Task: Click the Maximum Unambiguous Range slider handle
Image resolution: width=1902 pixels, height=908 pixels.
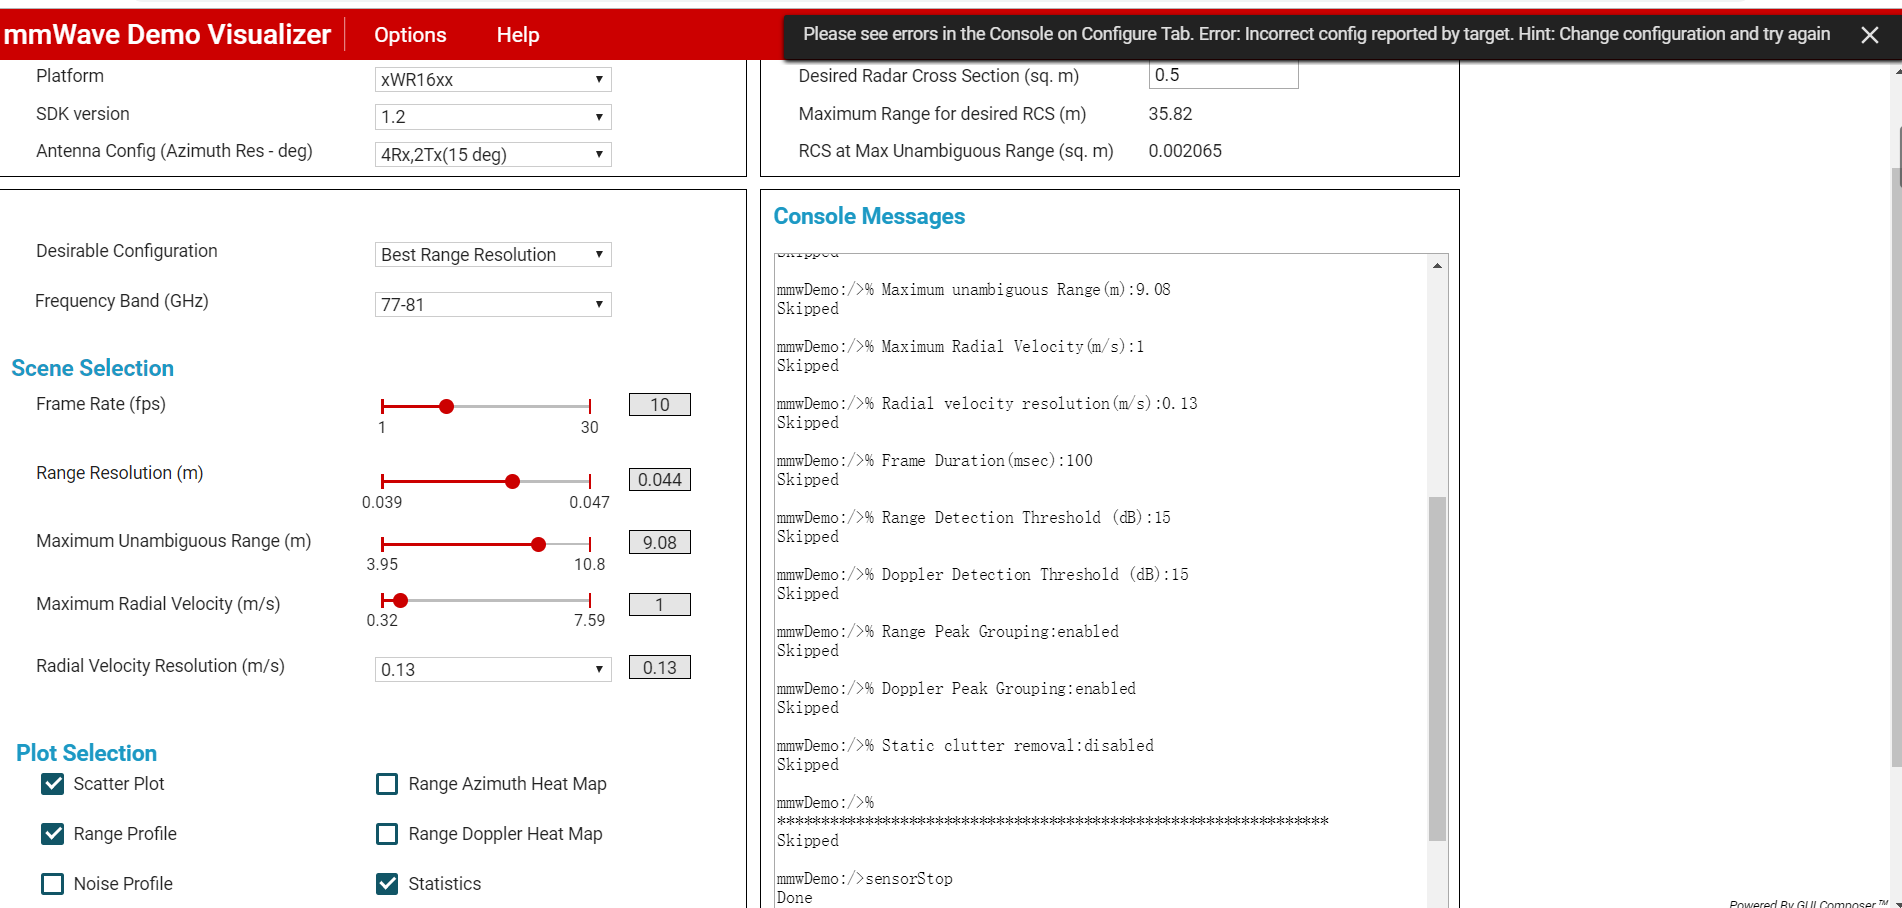Action: pos(539,544)
